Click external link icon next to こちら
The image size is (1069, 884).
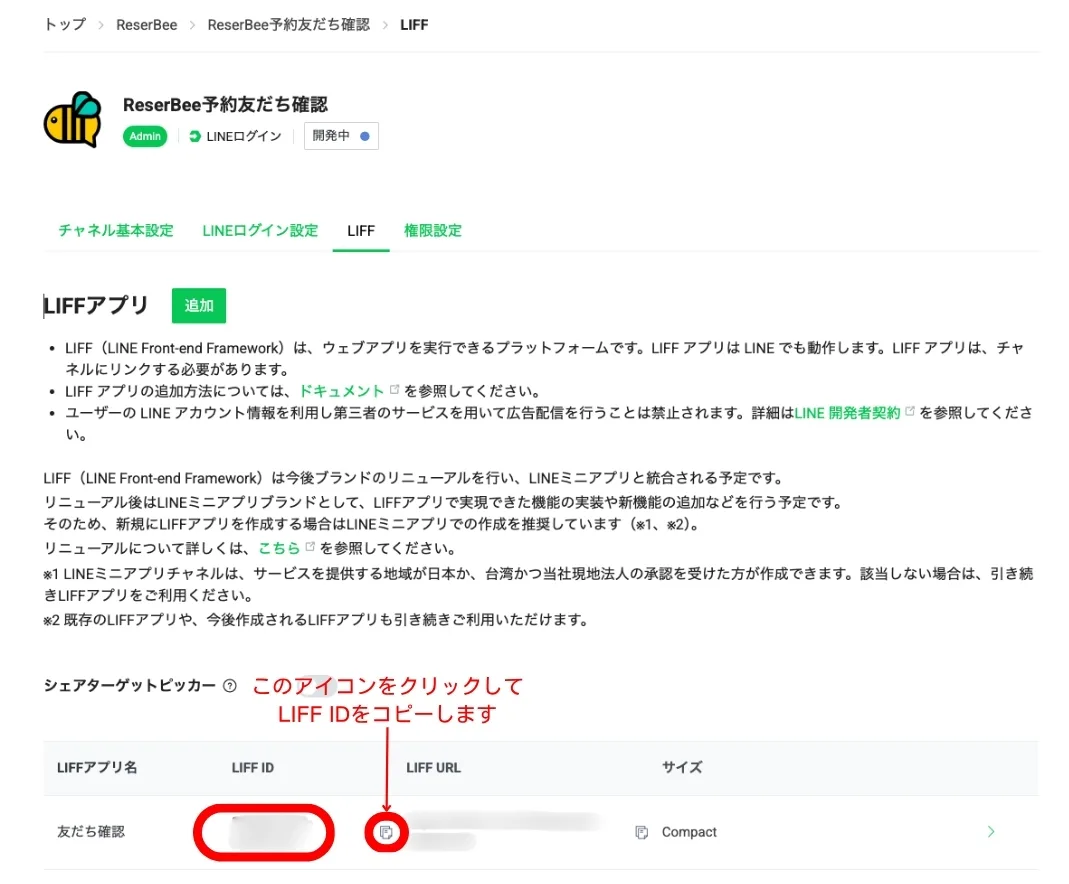[x=310, y=547]
